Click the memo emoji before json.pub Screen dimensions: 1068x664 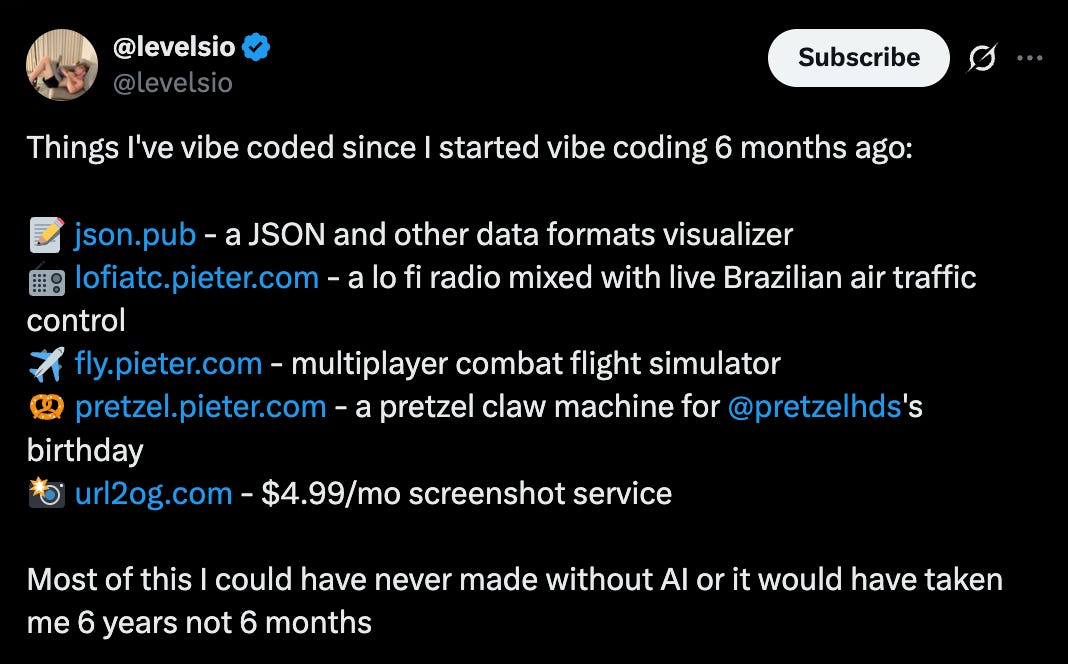(44, 233)
